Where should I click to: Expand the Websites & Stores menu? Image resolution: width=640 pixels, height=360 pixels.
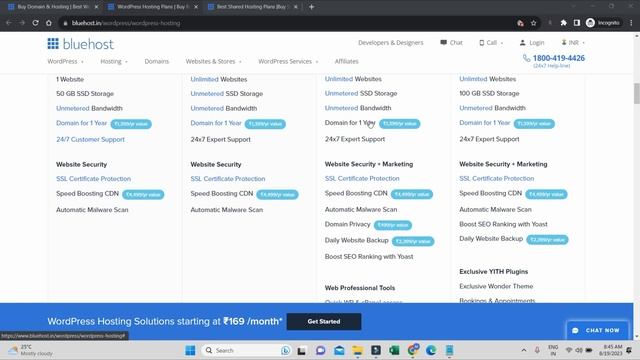pyautogui.click(x=214, y=61)
